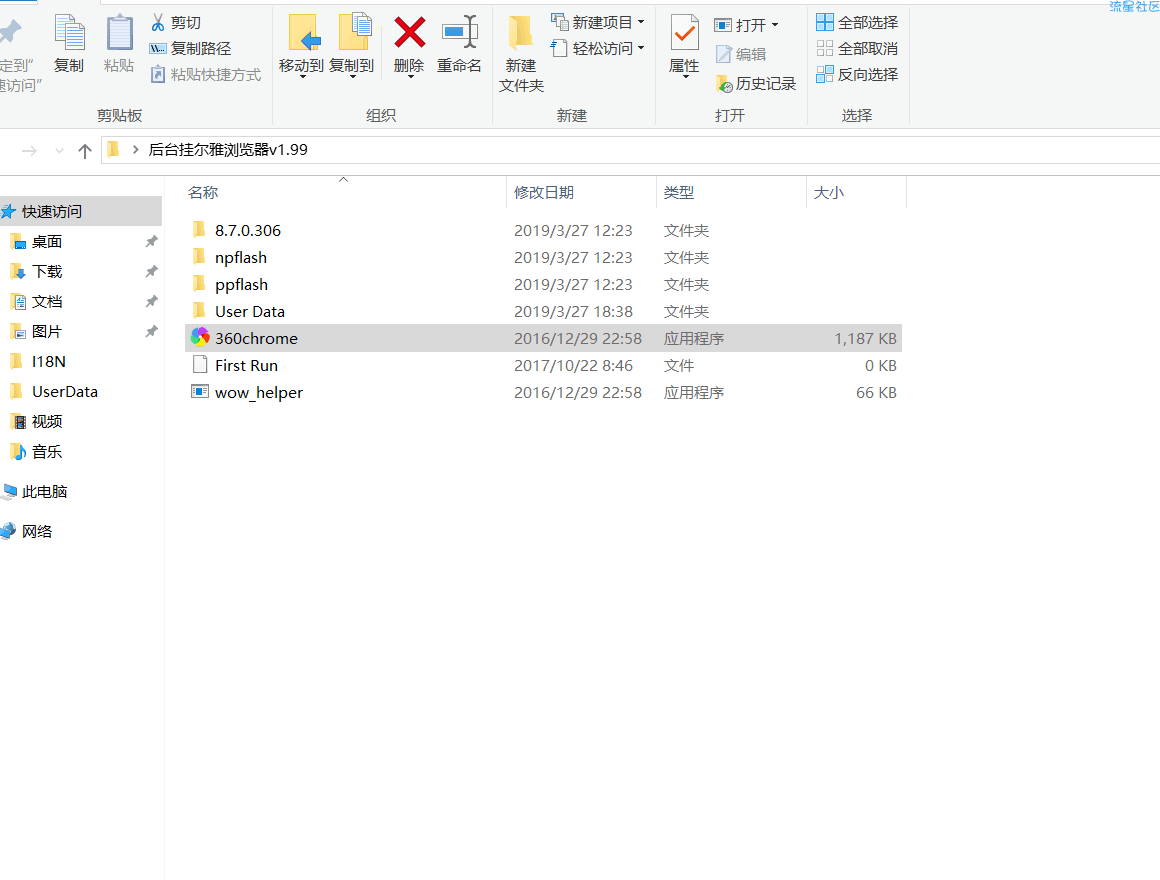Select the file named 360chrome
The width and height of the screenshot is (1160, 880).
click(x=256, y=339)
